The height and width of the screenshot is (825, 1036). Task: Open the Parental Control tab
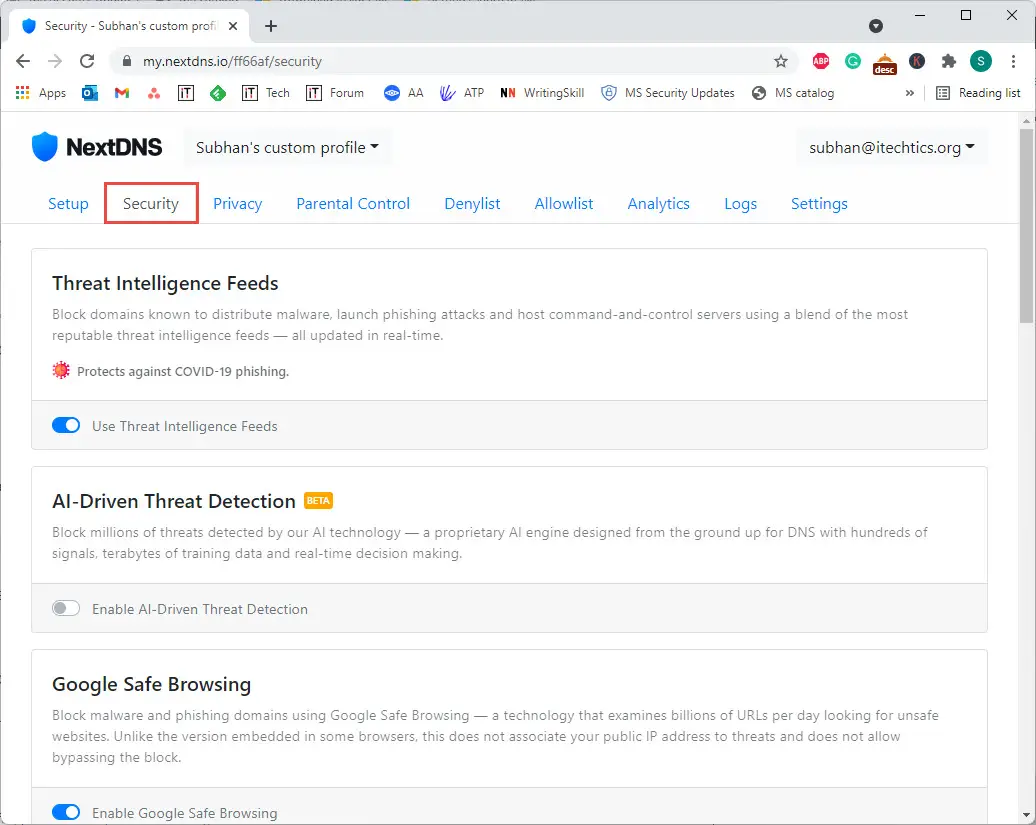pyautogui.click(x=353, y=203)
